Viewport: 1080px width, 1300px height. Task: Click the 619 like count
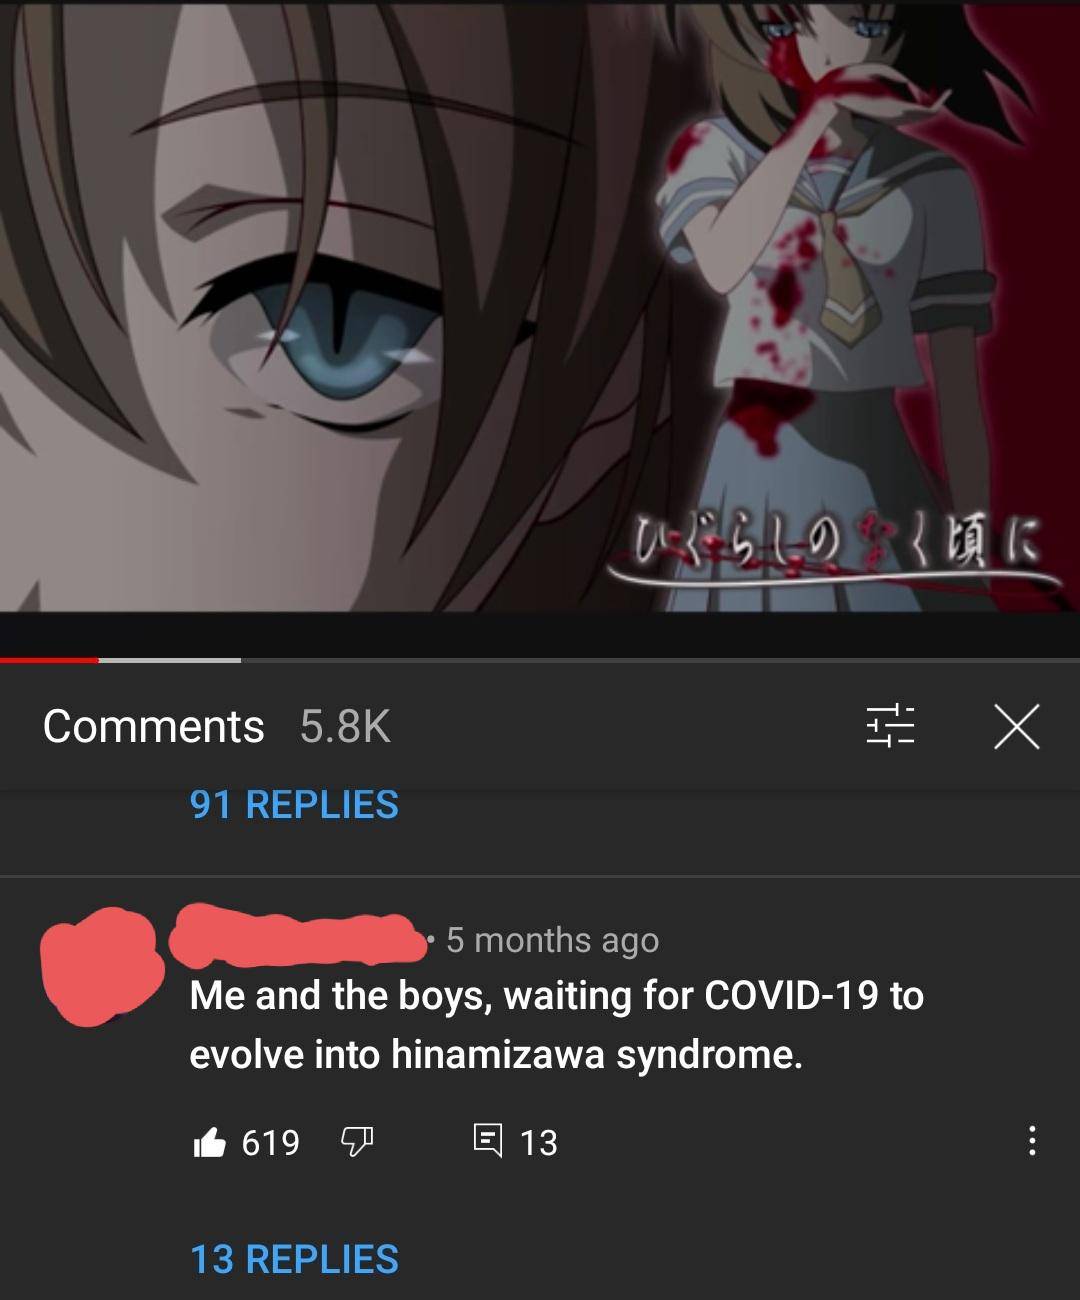click(271, 1142)
